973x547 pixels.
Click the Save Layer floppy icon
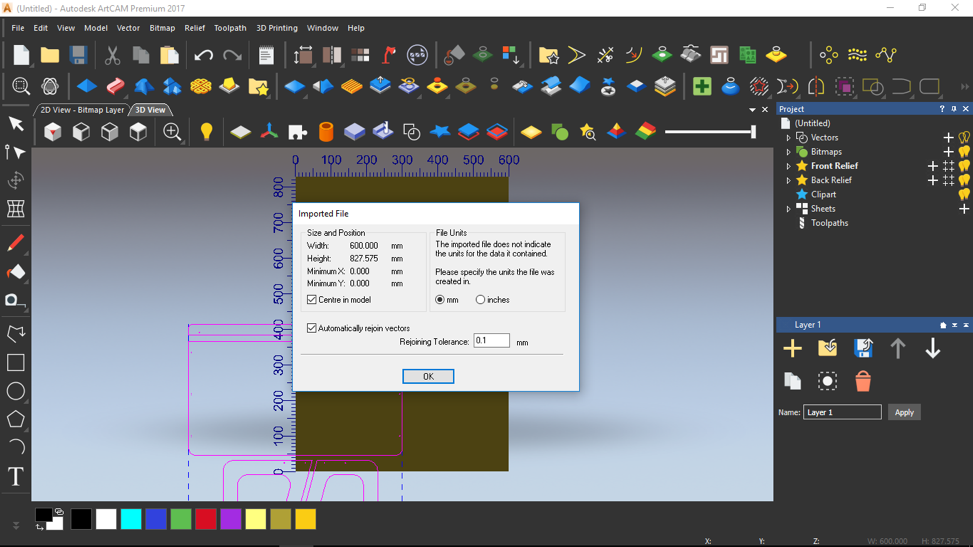[863, 348]
